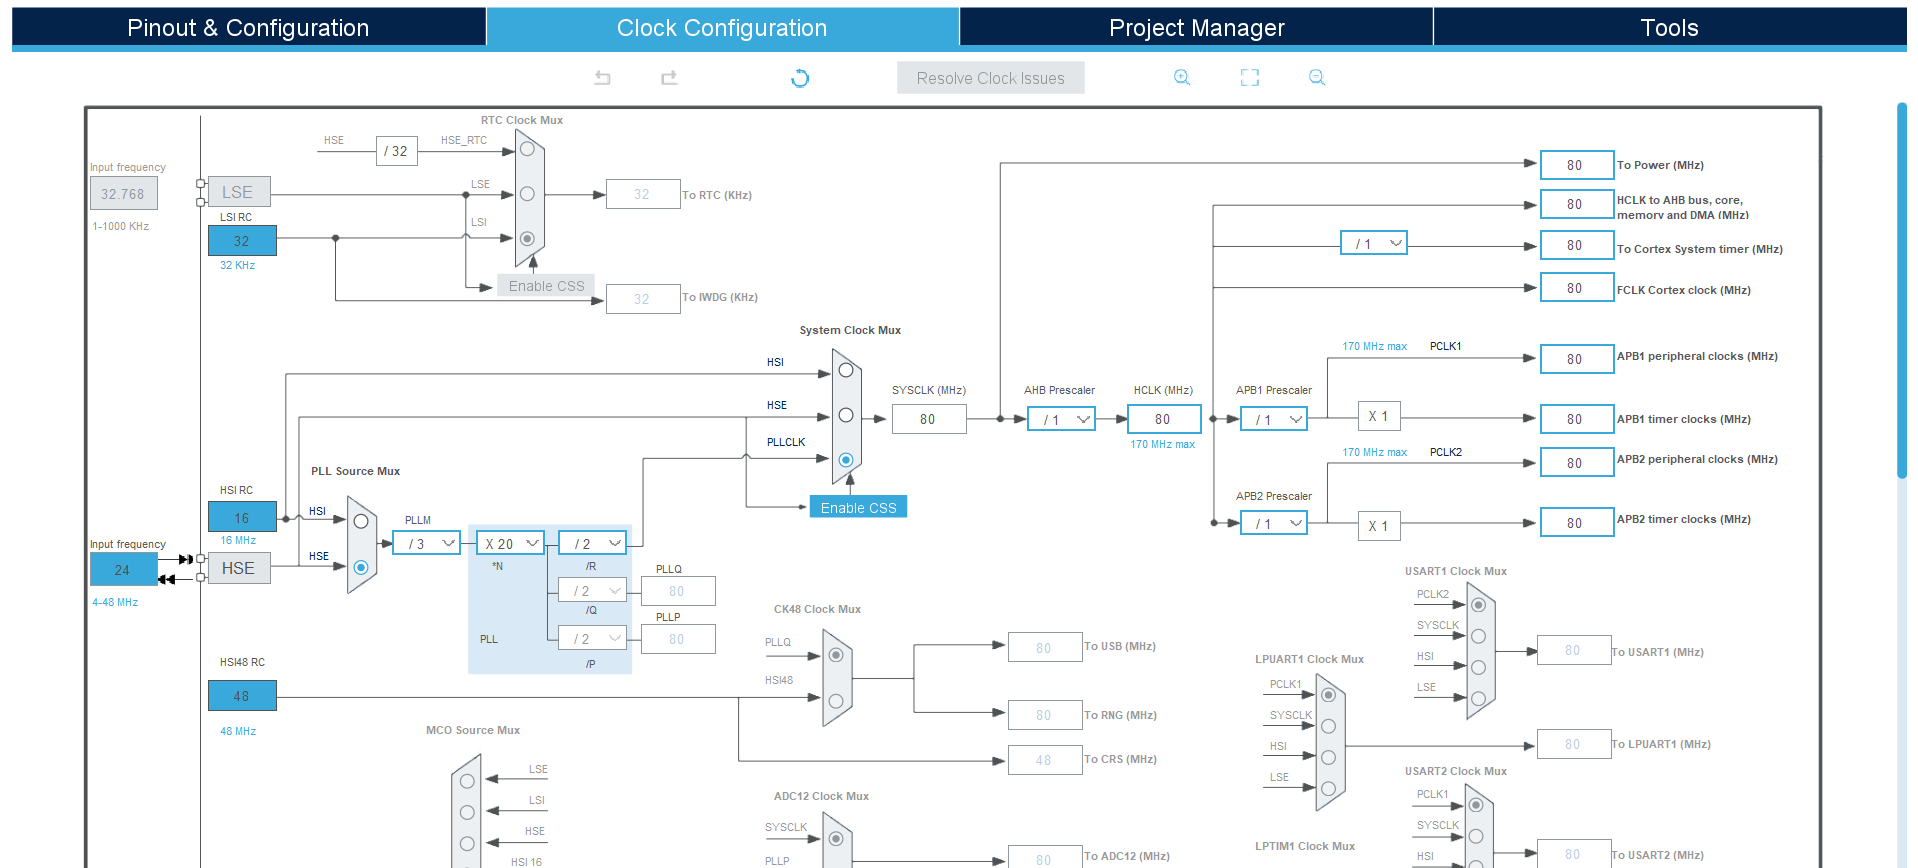Select SYSCLK on USART2 Clock Mux
Screen dimensions: 1918x868
coord(1476,836)
